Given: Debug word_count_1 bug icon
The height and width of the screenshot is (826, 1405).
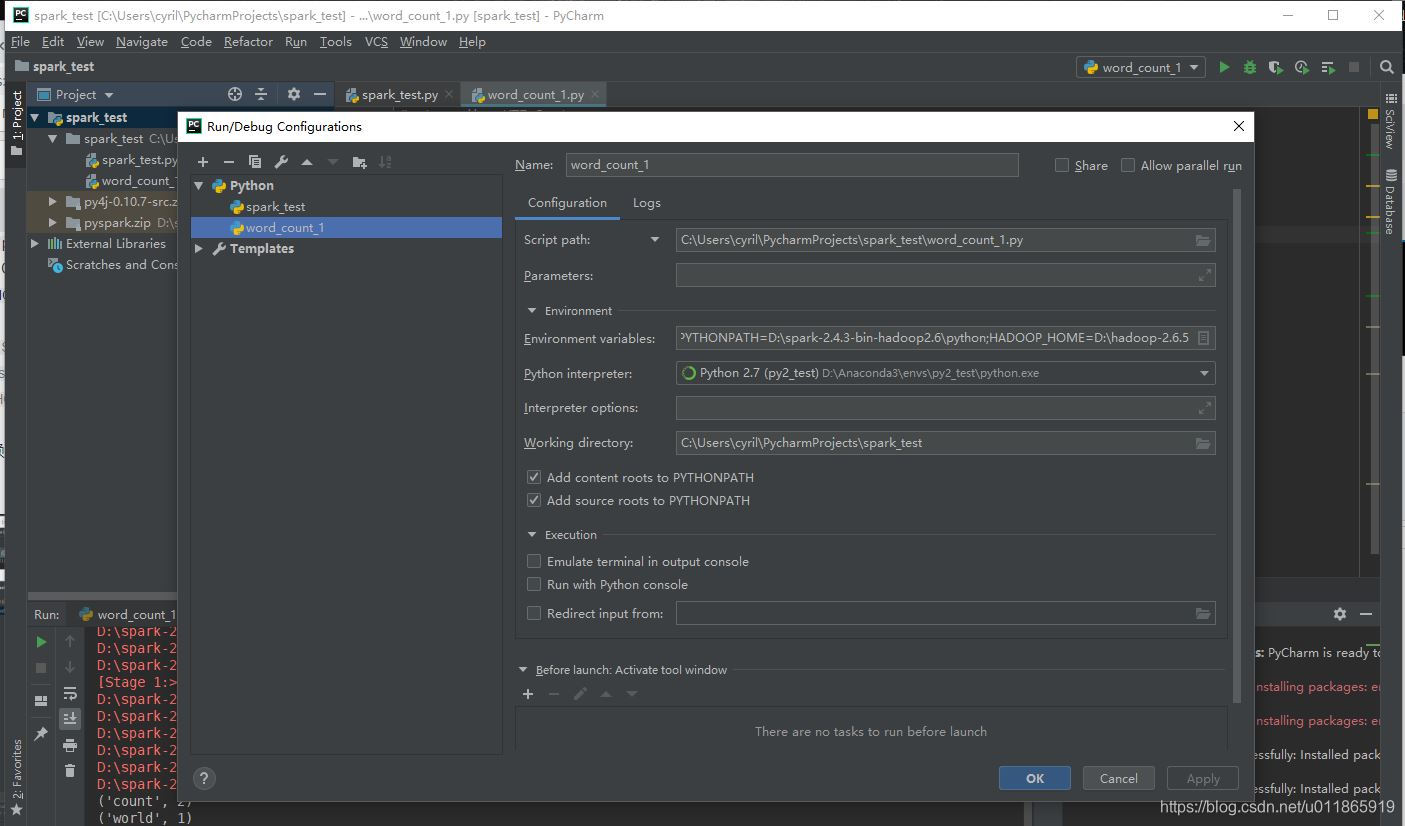Looking at the screenshot, I should point(1250,67).
